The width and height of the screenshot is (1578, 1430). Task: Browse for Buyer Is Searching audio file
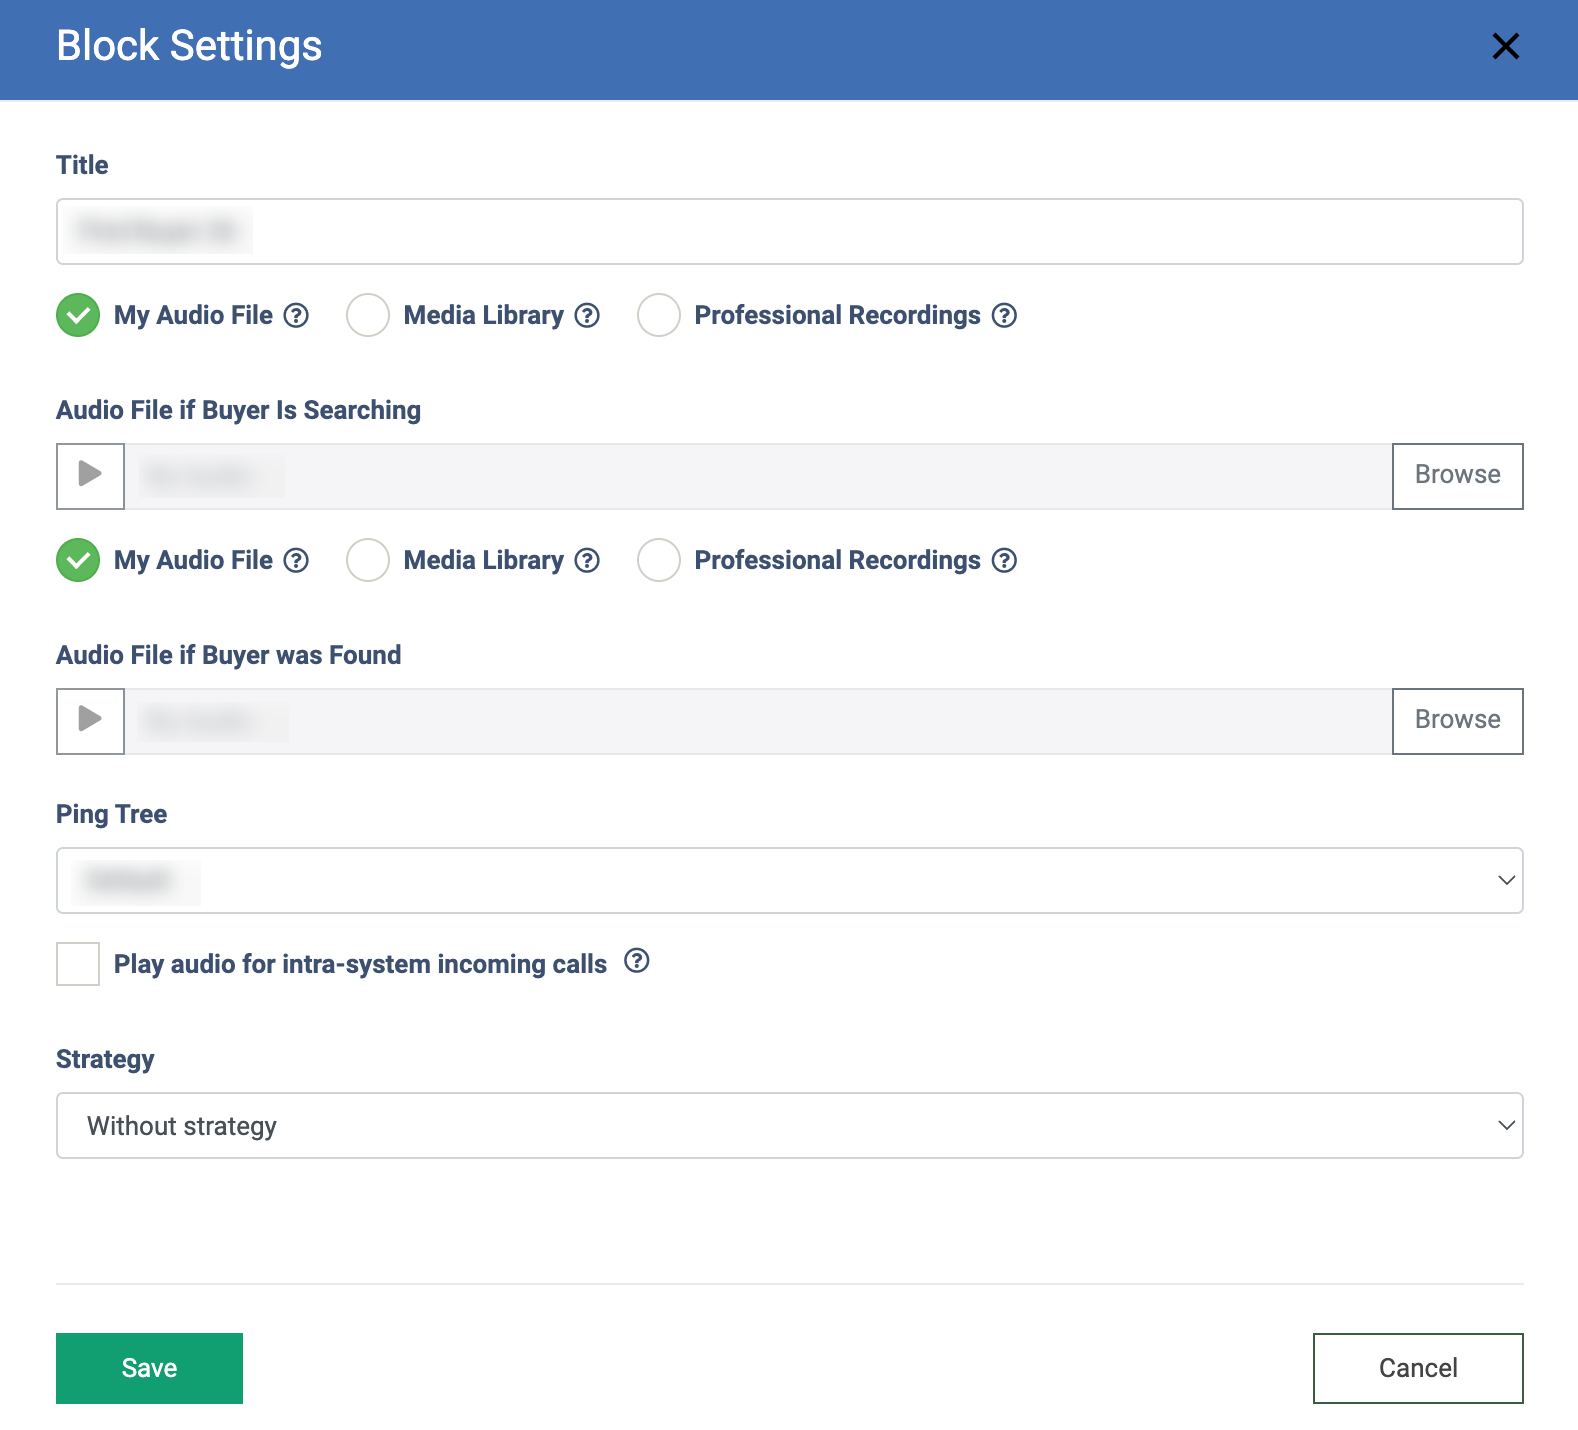coord(1457,476)
